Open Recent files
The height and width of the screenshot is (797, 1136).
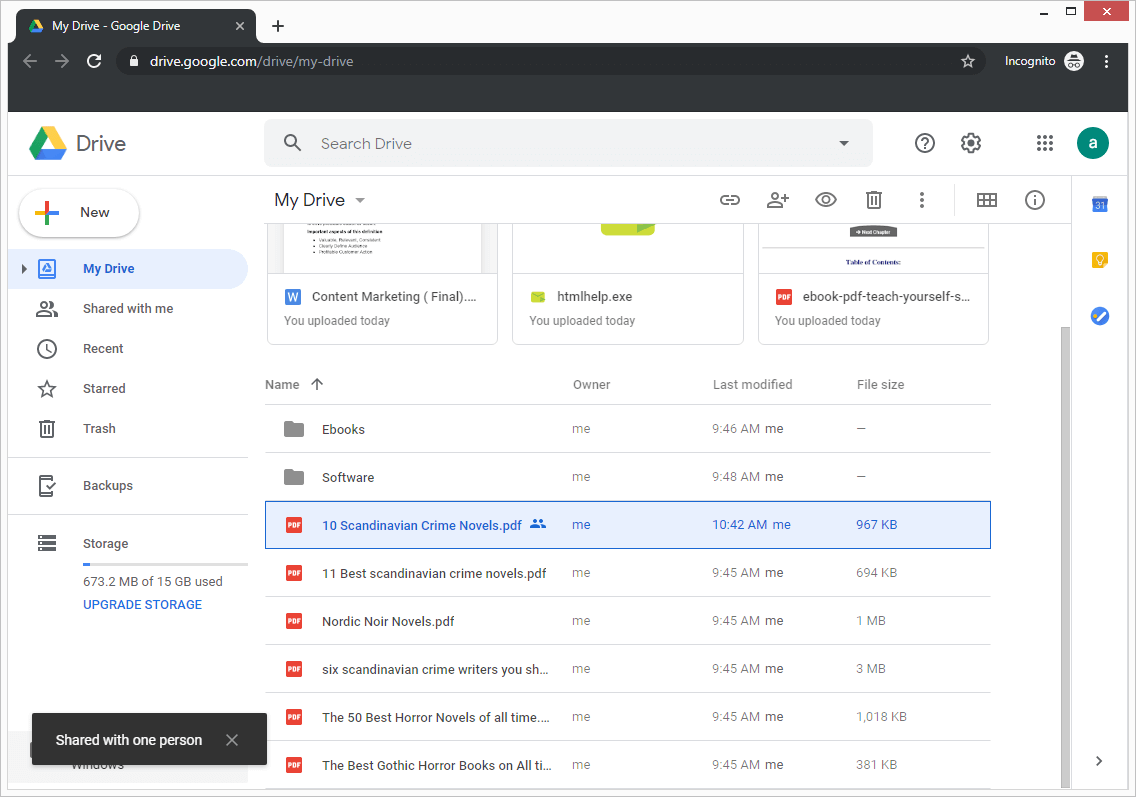click(128, 349)
